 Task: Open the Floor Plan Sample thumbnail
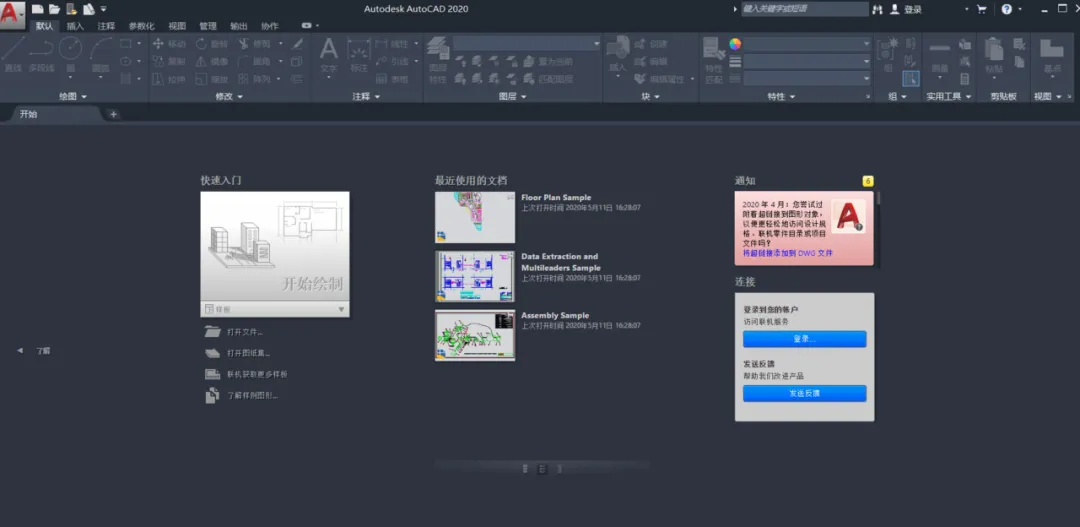[x=475, y=218]
